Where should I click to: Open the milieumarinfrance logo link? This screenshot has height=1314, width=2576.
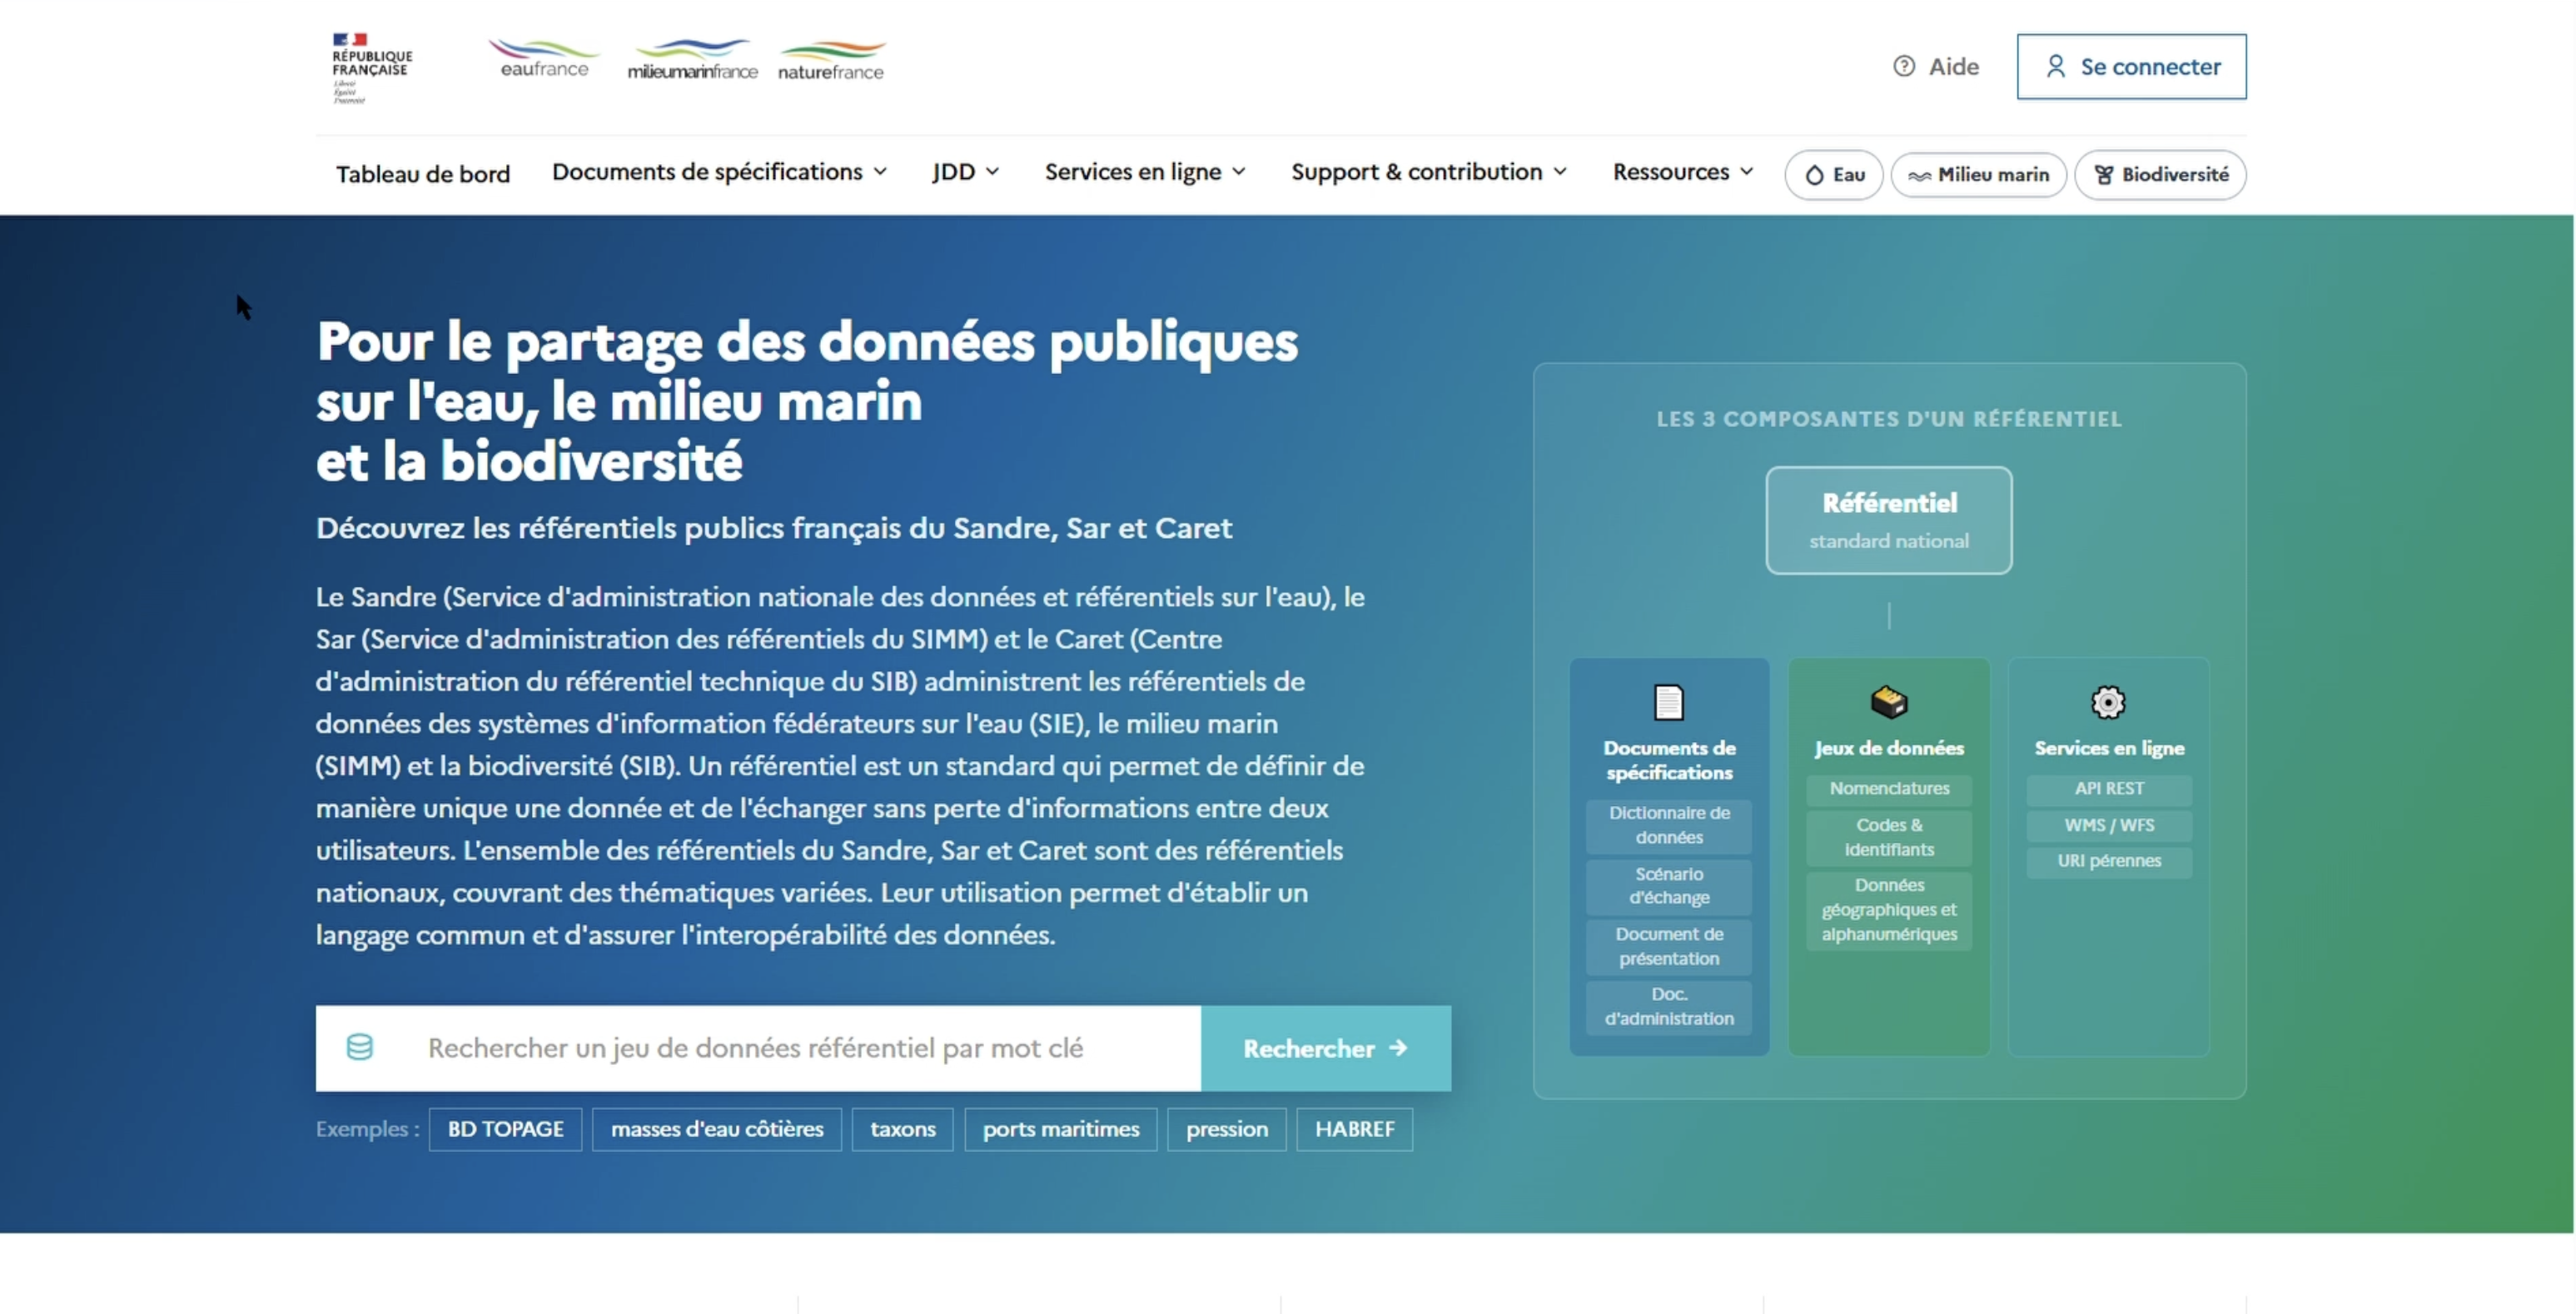[x=692, y=60]
